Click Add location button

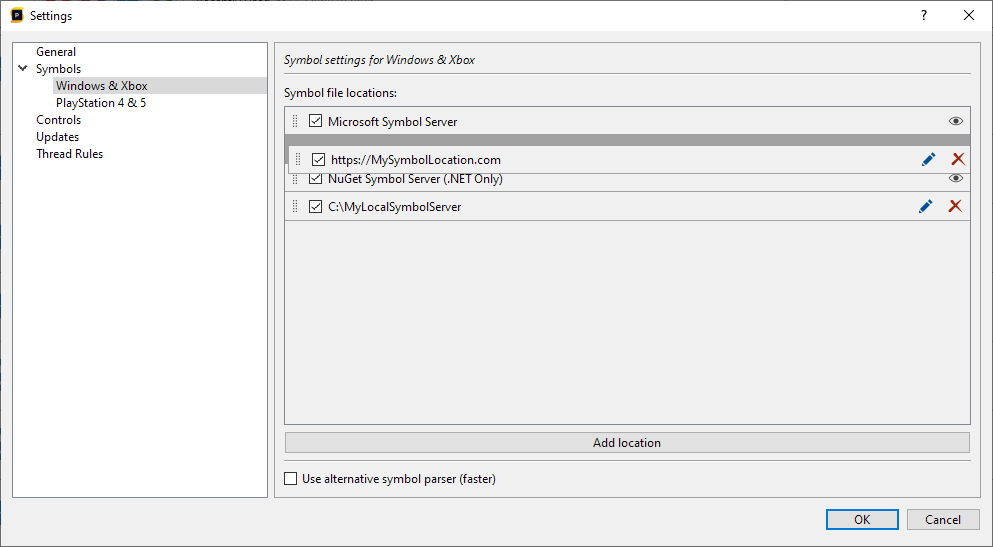[627, 443]
